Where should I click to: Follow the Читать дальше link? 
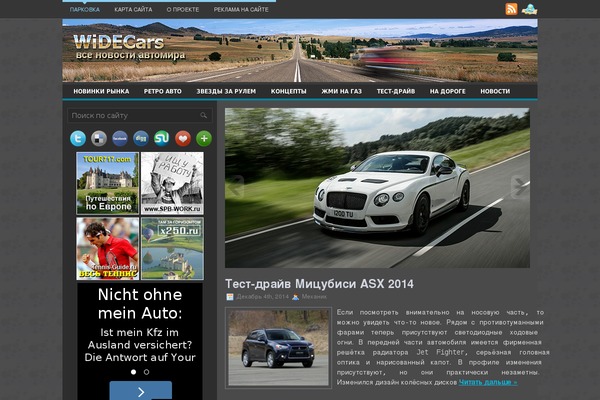point(488,382)
